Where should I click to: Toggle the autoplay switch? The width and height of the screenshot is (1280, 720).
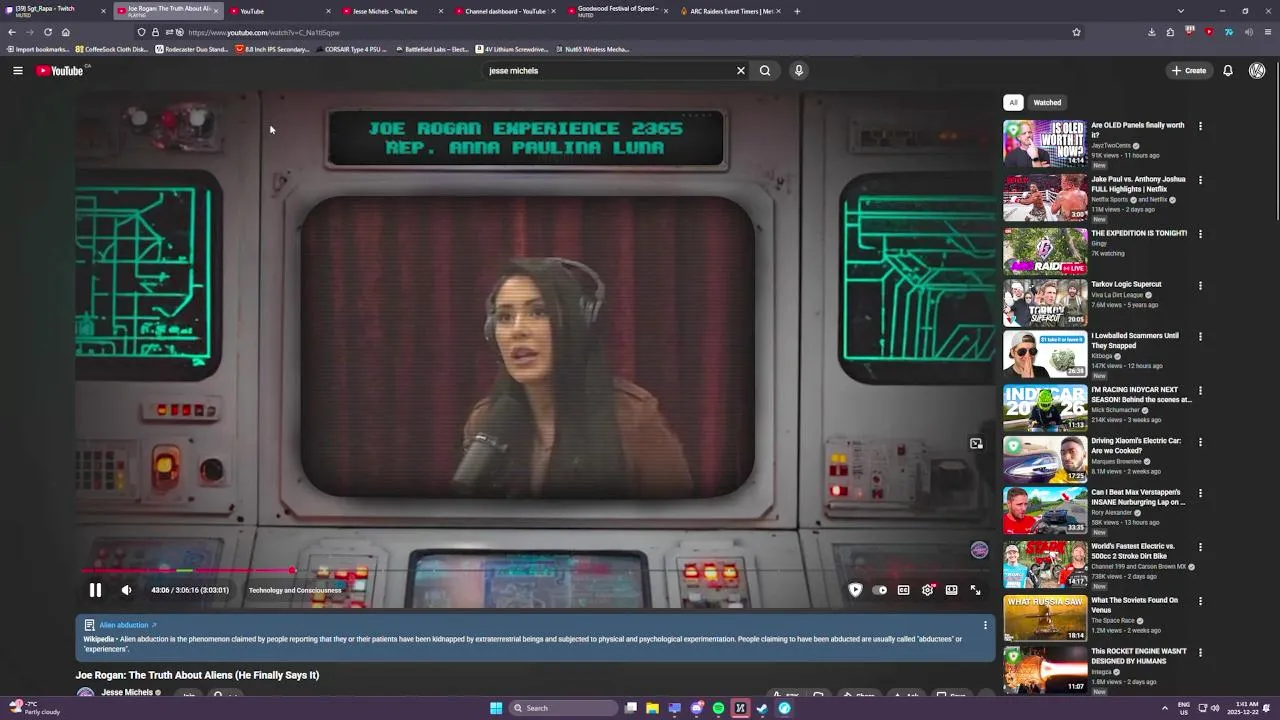pyautogui.click(x=879, y=590)
